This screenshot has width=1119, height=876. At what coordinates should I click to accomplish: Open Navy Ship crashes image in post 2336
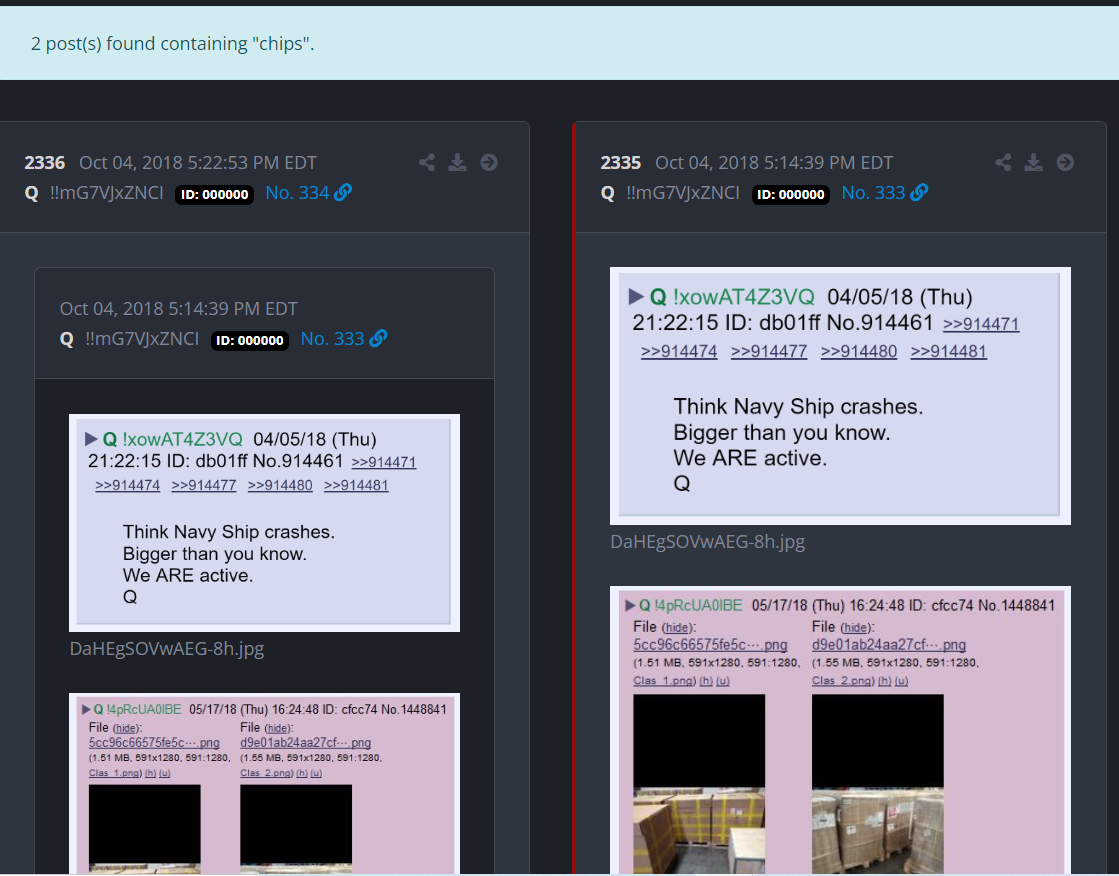tap(264, 523)
